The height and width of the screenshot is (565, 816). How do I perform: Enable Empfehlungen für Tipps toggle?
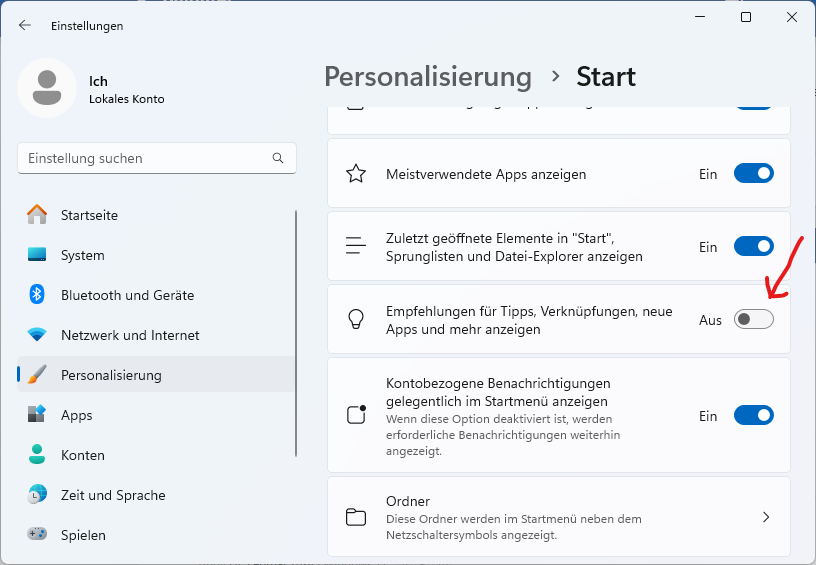pos(753,319)
